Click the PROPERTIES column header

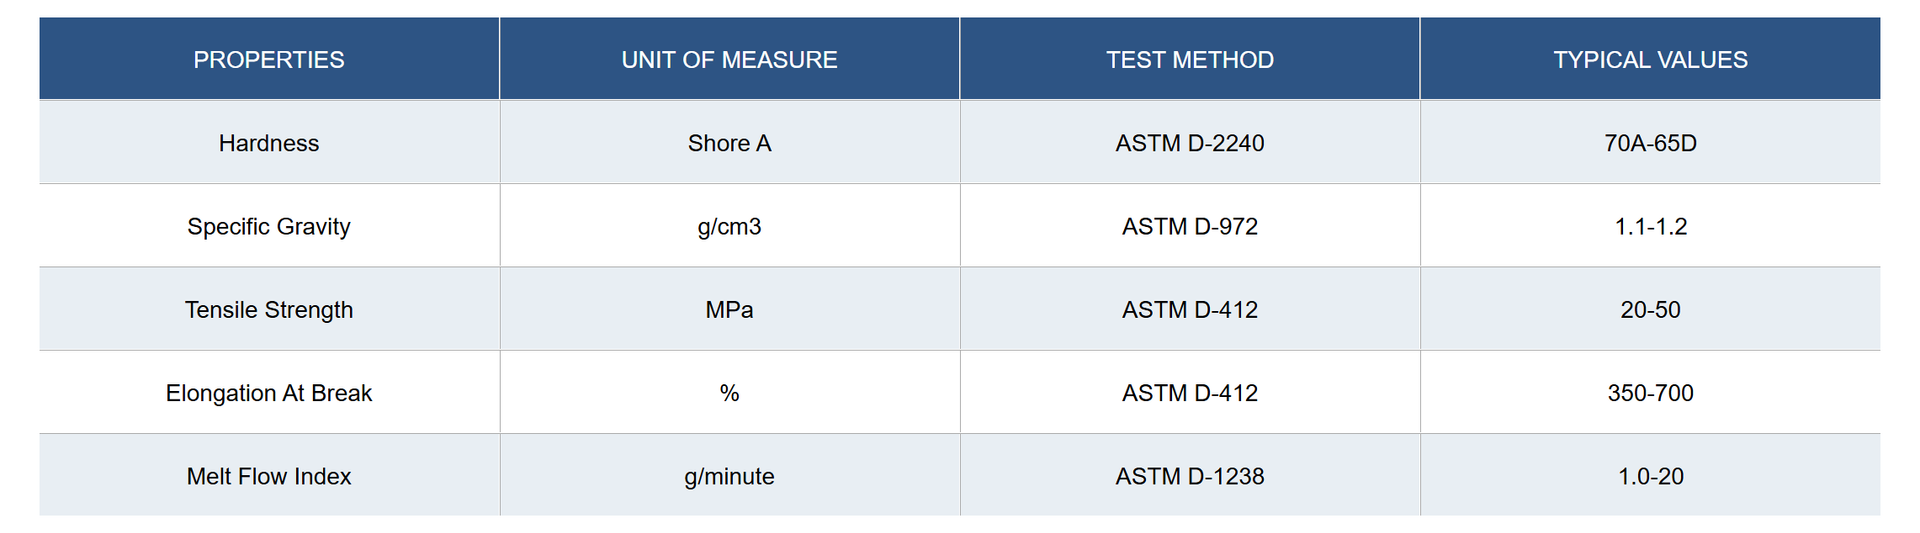pos(269,59)
